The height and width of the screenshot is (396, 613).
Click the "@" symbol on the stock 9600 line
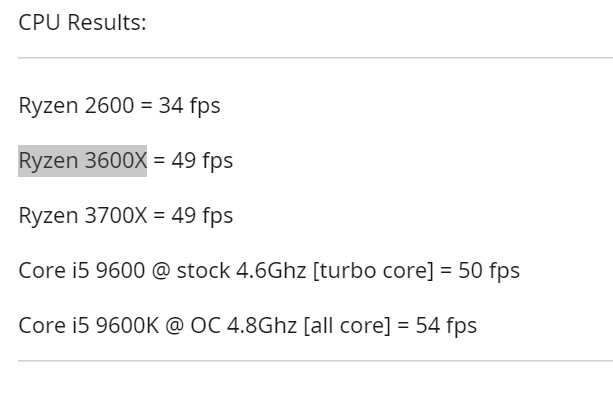click(x=161, y=271)
